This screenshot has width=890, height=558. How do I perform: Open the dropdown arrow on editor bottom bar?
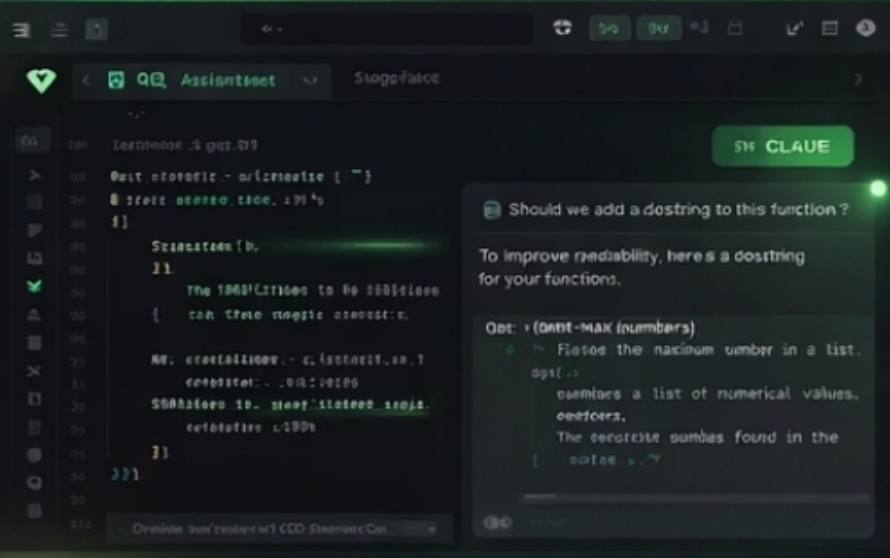tap(432, 530)
